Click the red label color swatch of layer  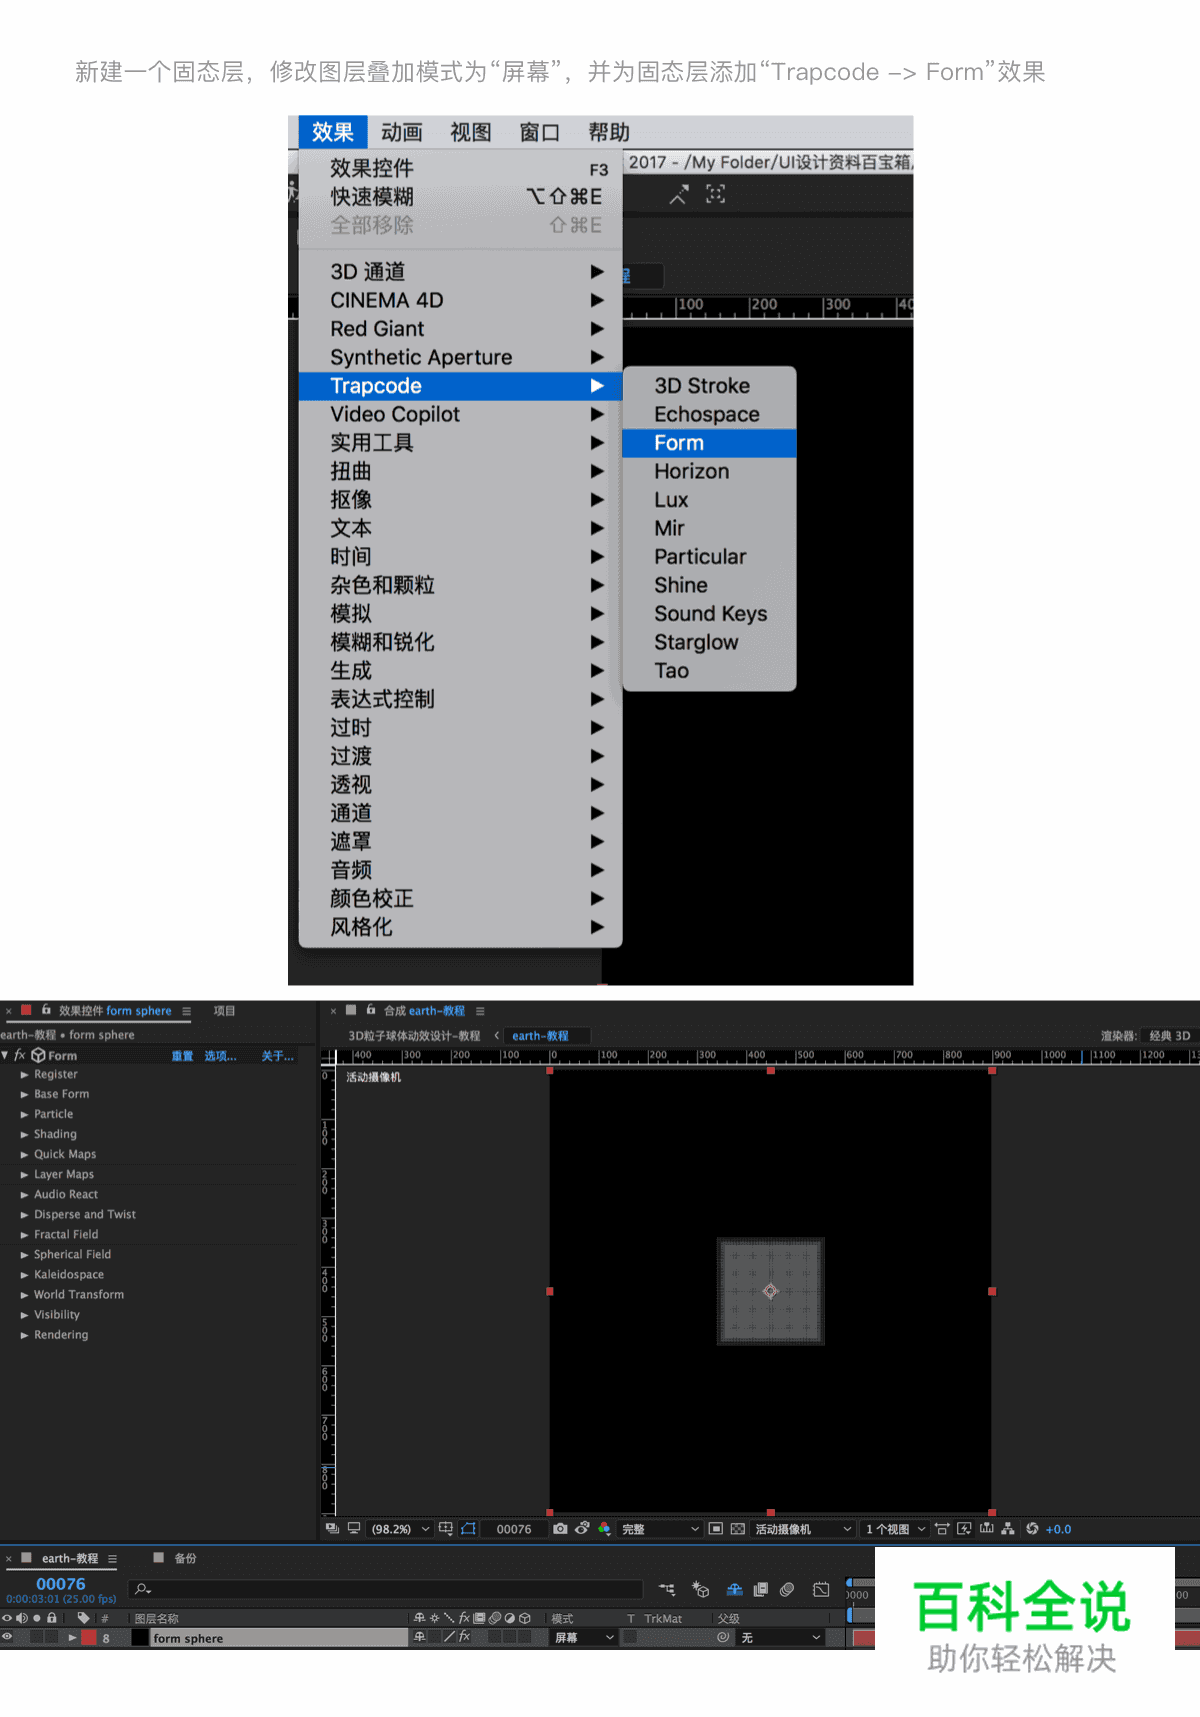pos(89,1637)
